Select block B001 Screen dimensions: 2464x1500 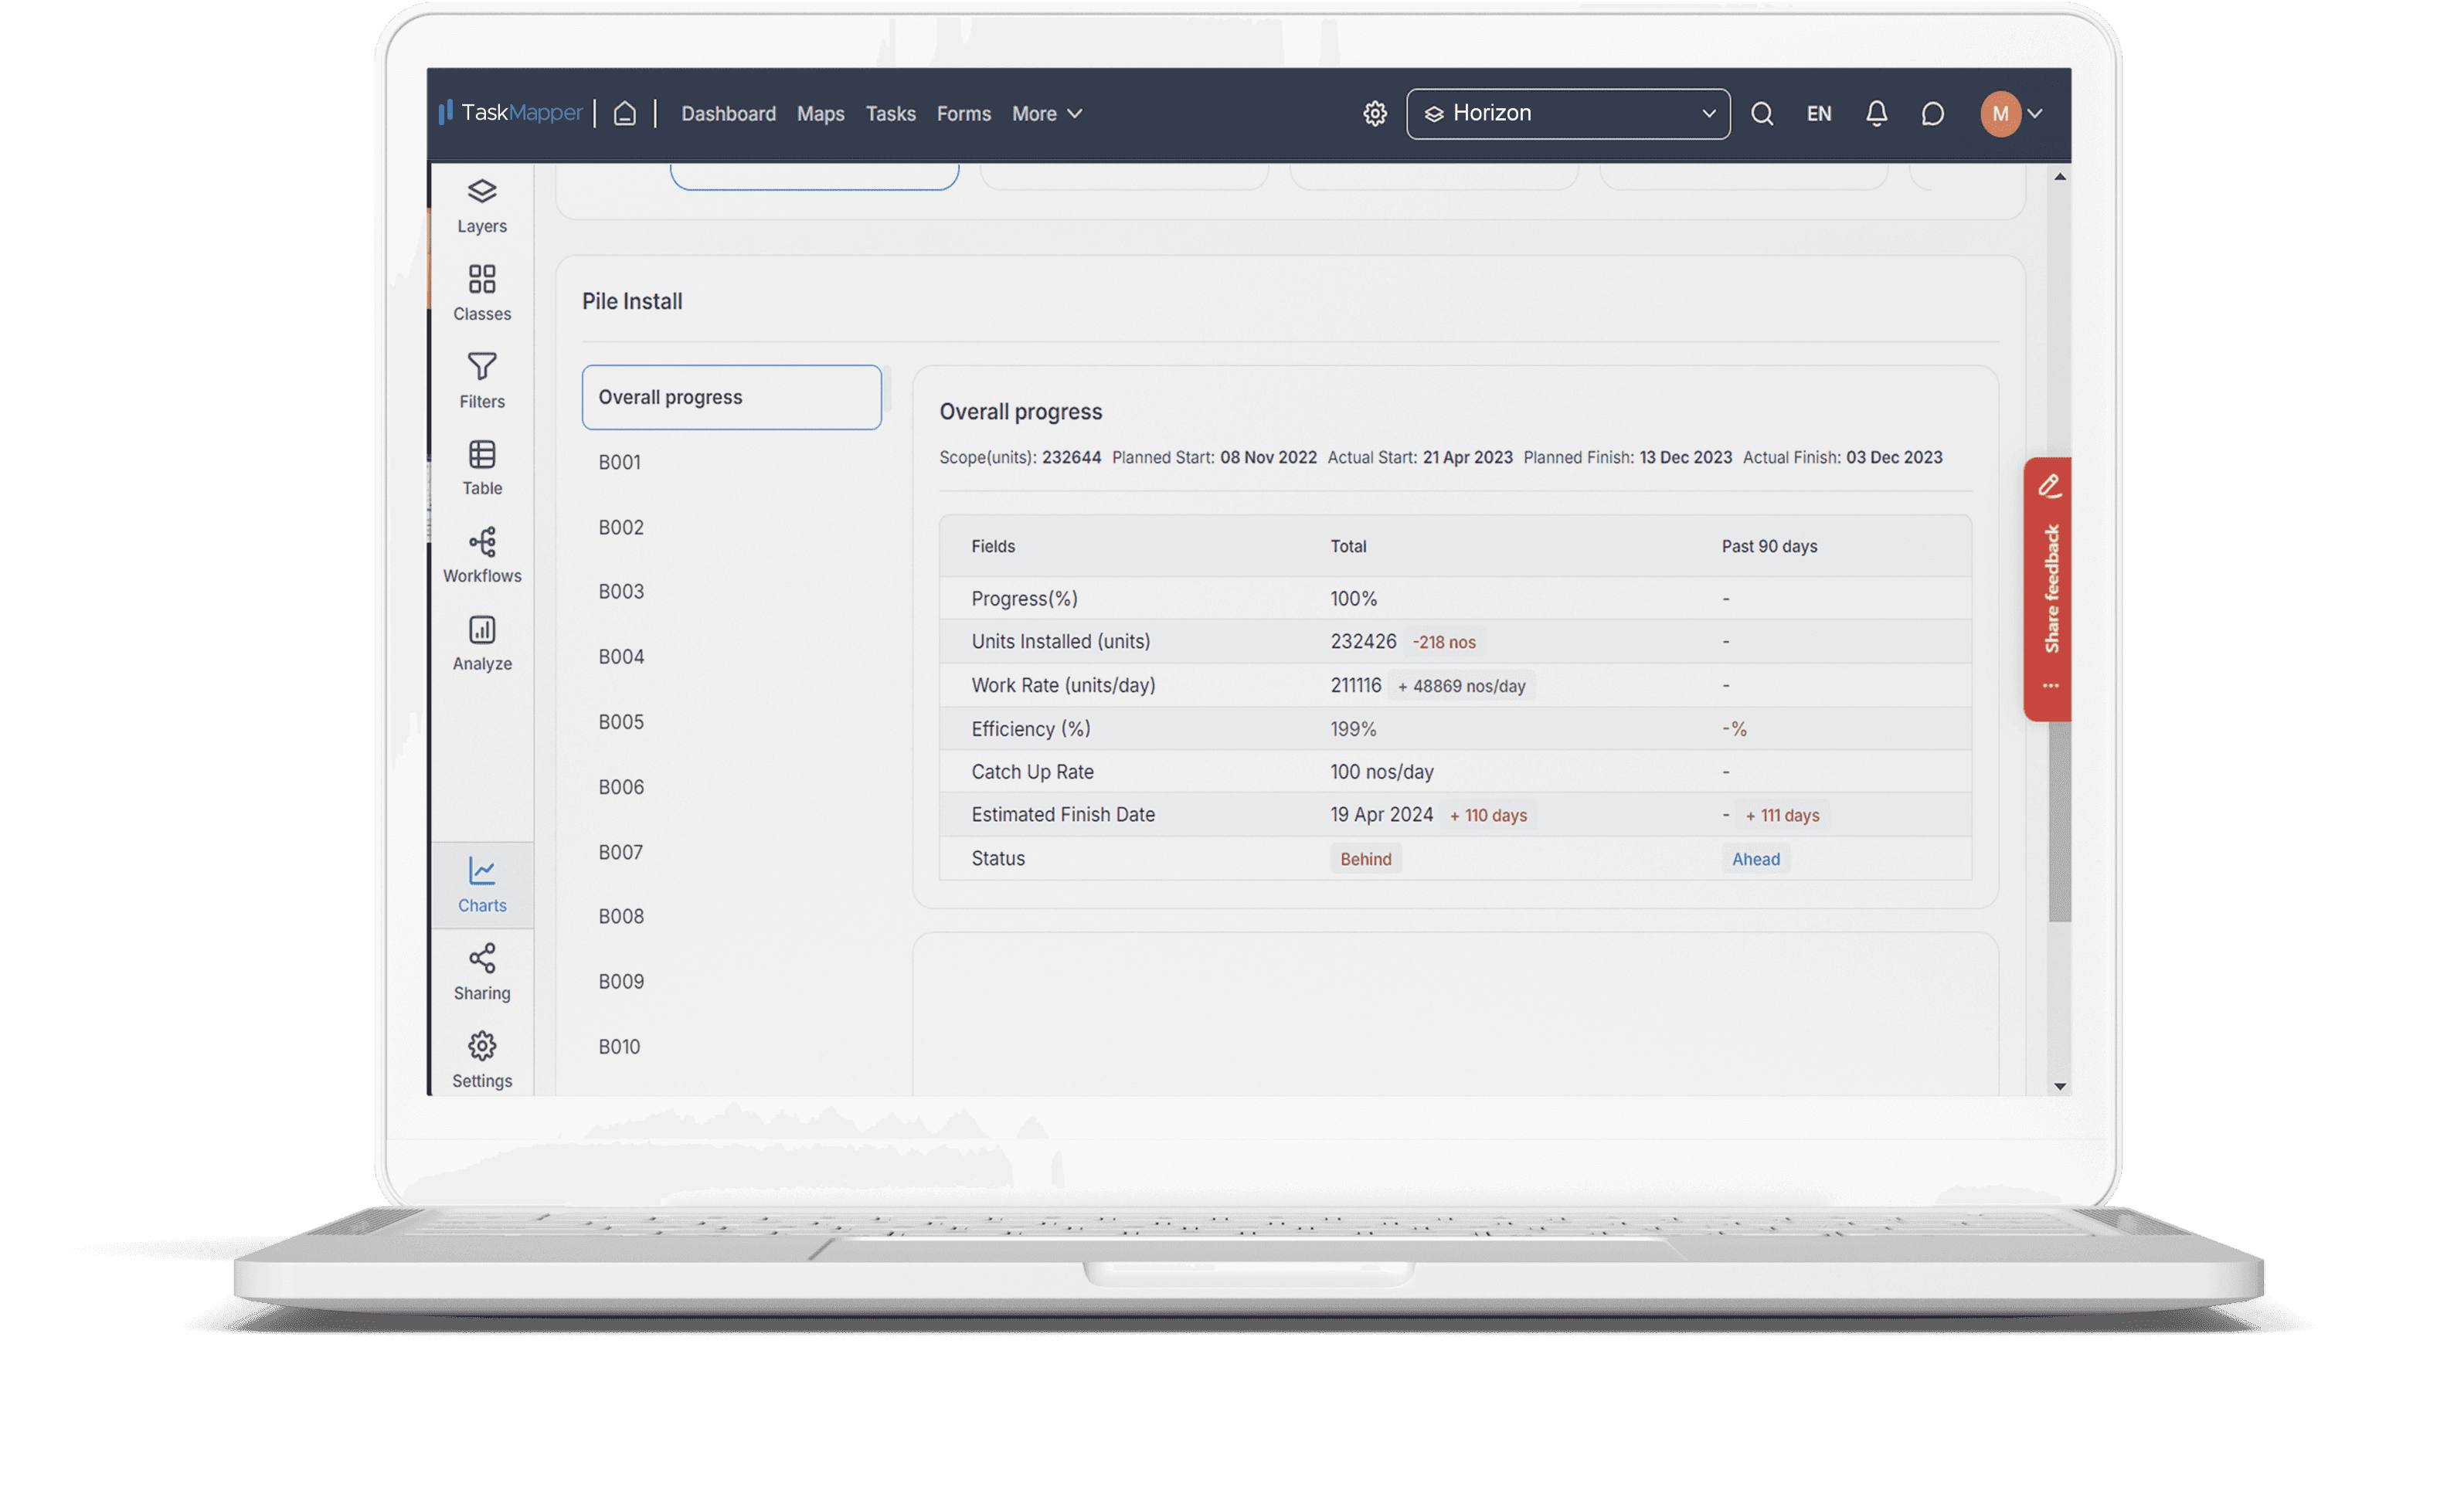tap(619, 462)
